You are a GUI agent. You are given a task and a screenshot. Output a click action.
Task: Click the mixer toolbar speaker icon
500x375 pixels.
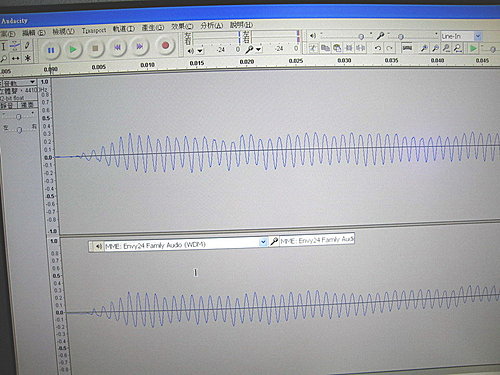pos(313,35)
